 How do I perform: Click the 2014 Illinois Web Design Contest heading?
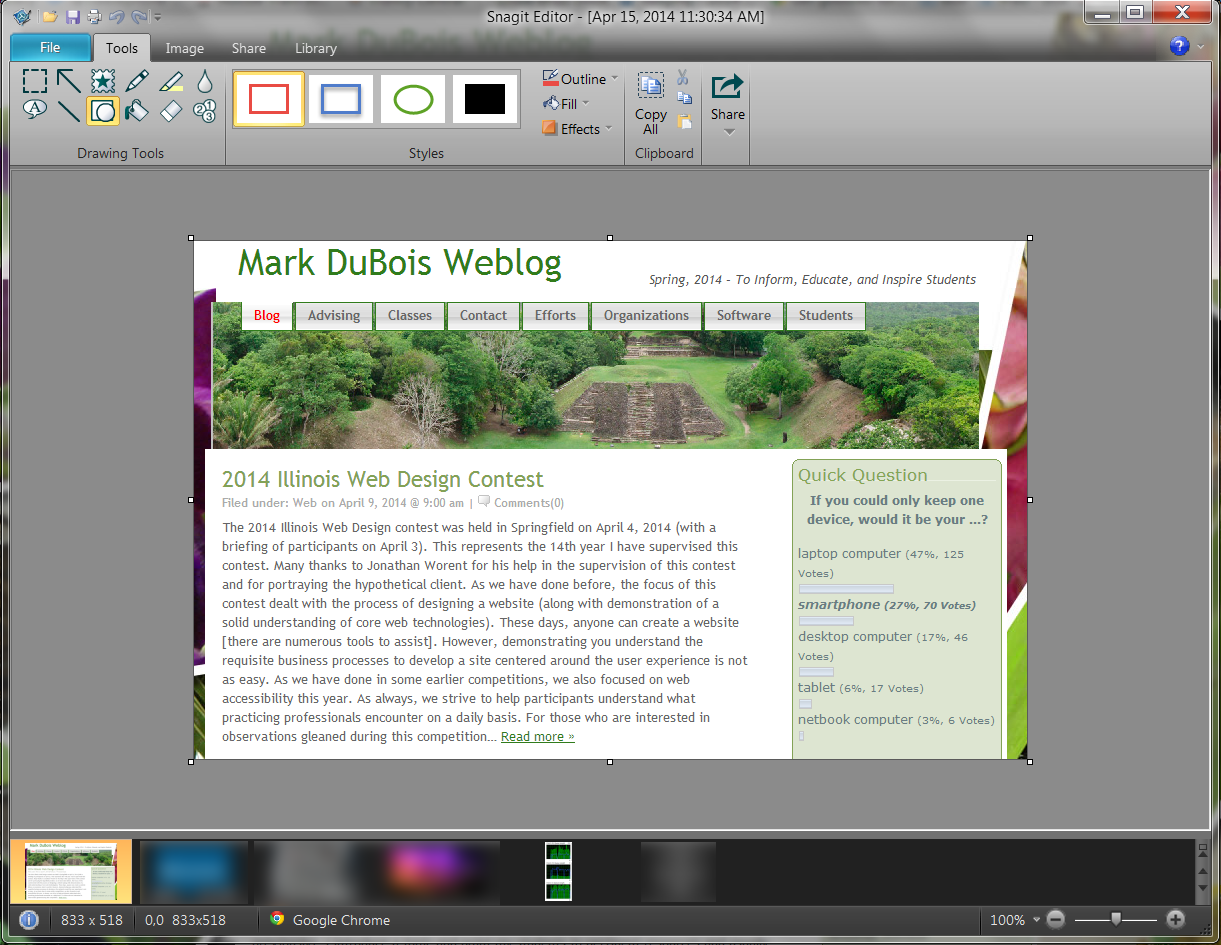pos(383,480)
